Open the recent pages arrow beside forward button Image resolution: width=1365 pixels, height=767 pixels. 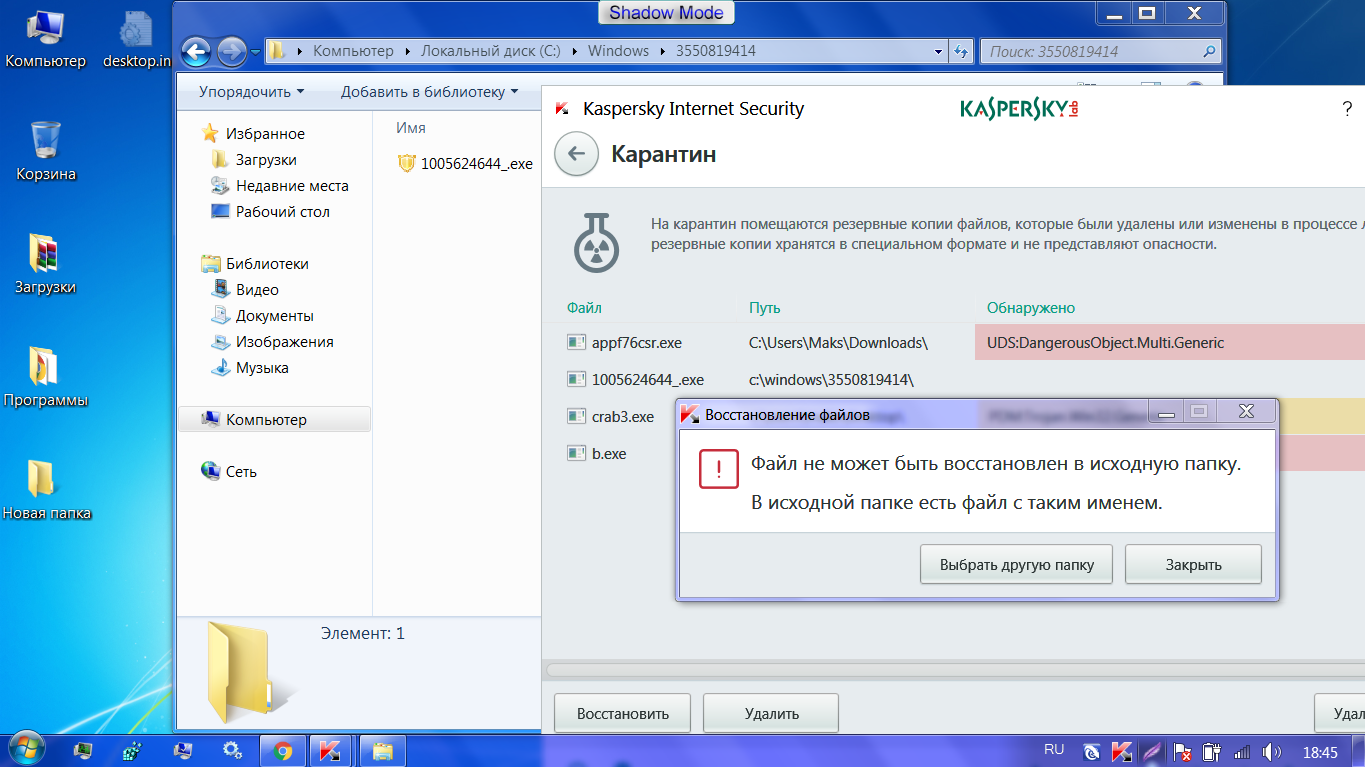(x=256, y=51)
